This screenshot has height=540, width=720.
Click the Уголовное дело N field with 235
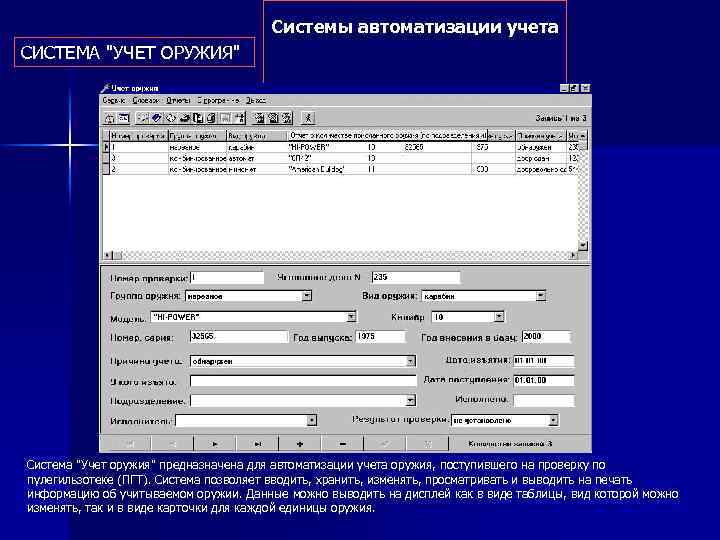(416, 277)
